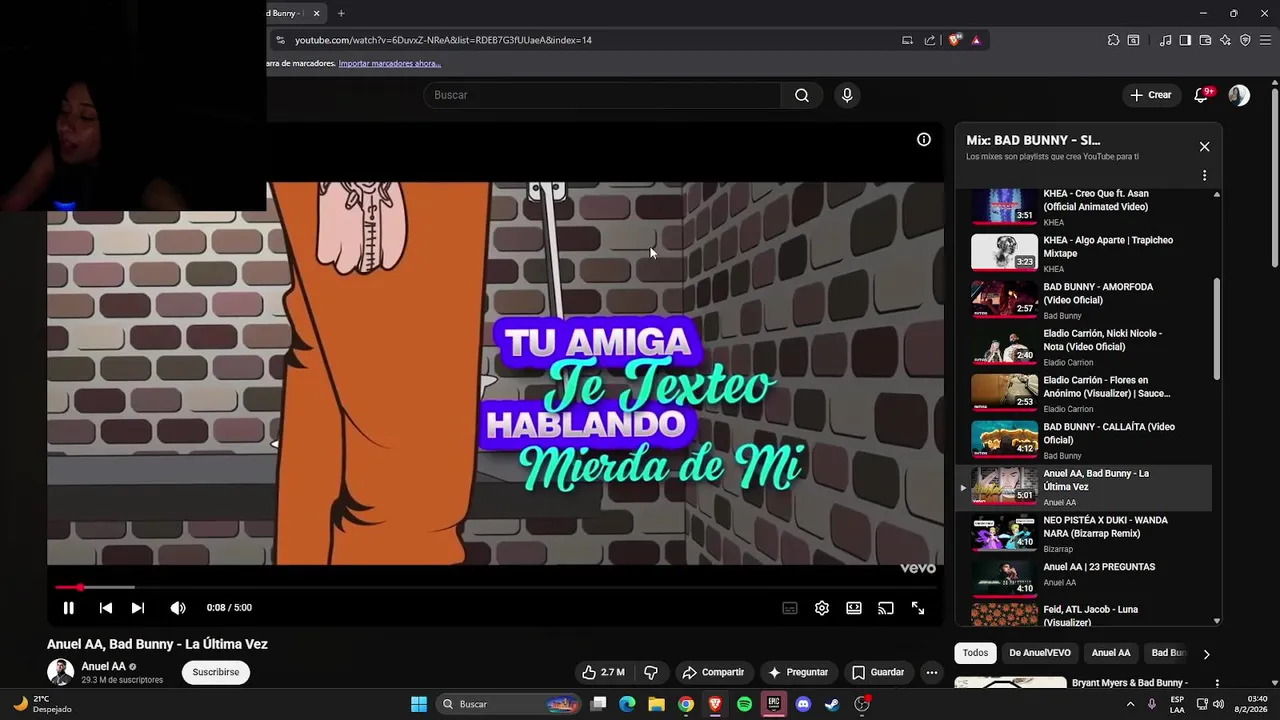Select the De AnuelVEVO chip
Image resolution: width=1280 pixels, height=720 pixels.
click(1039, 653)
